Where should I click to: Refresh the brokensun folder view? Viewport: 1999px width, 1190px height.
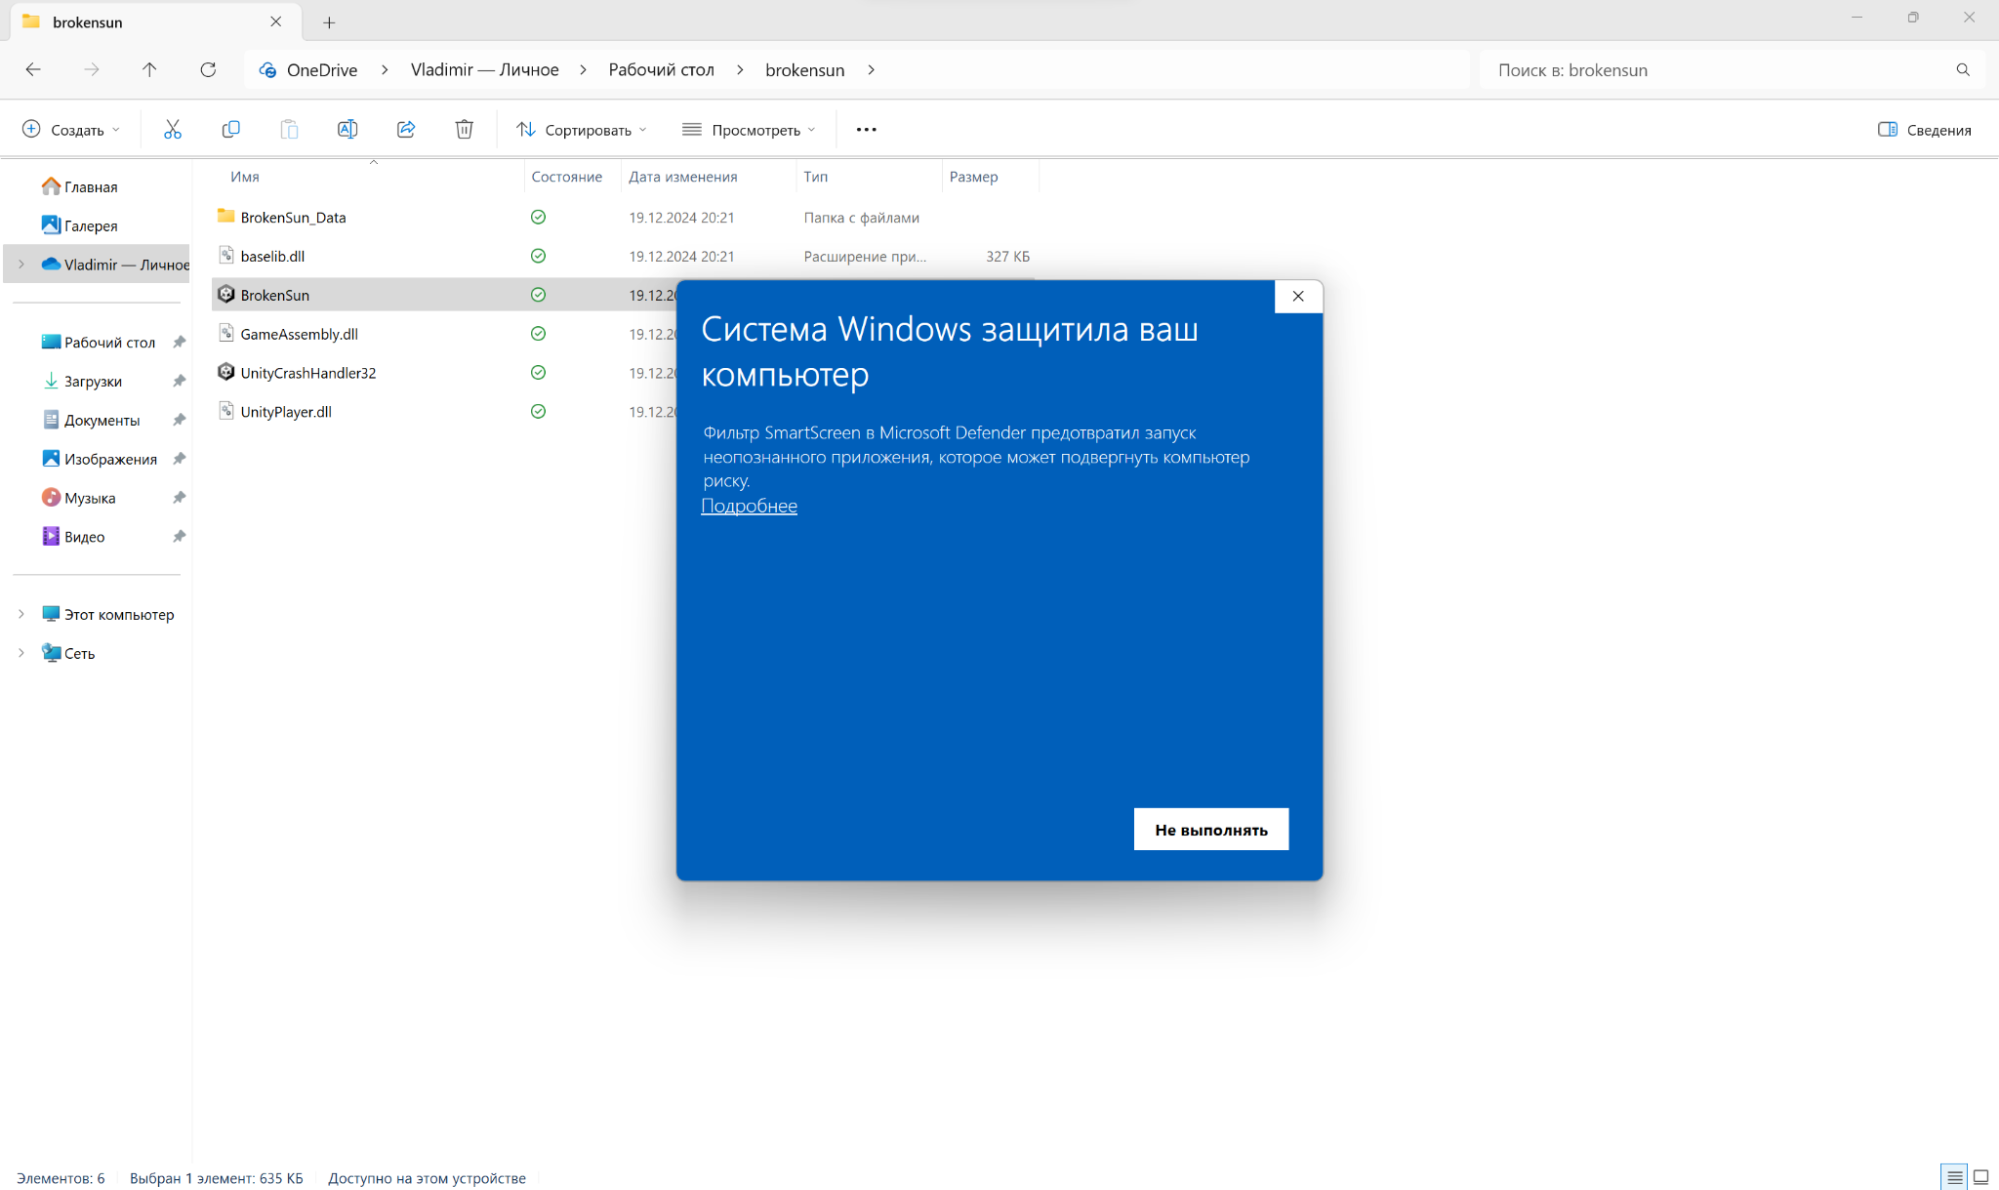coord(208,69)
